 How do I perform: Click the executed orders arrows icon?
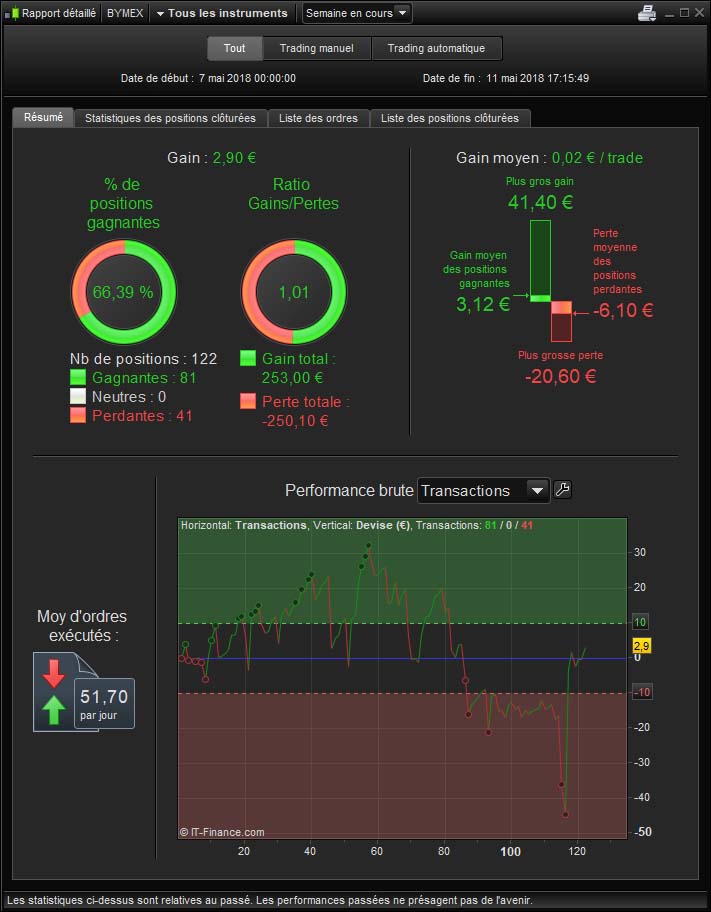(x=54, y=692)
